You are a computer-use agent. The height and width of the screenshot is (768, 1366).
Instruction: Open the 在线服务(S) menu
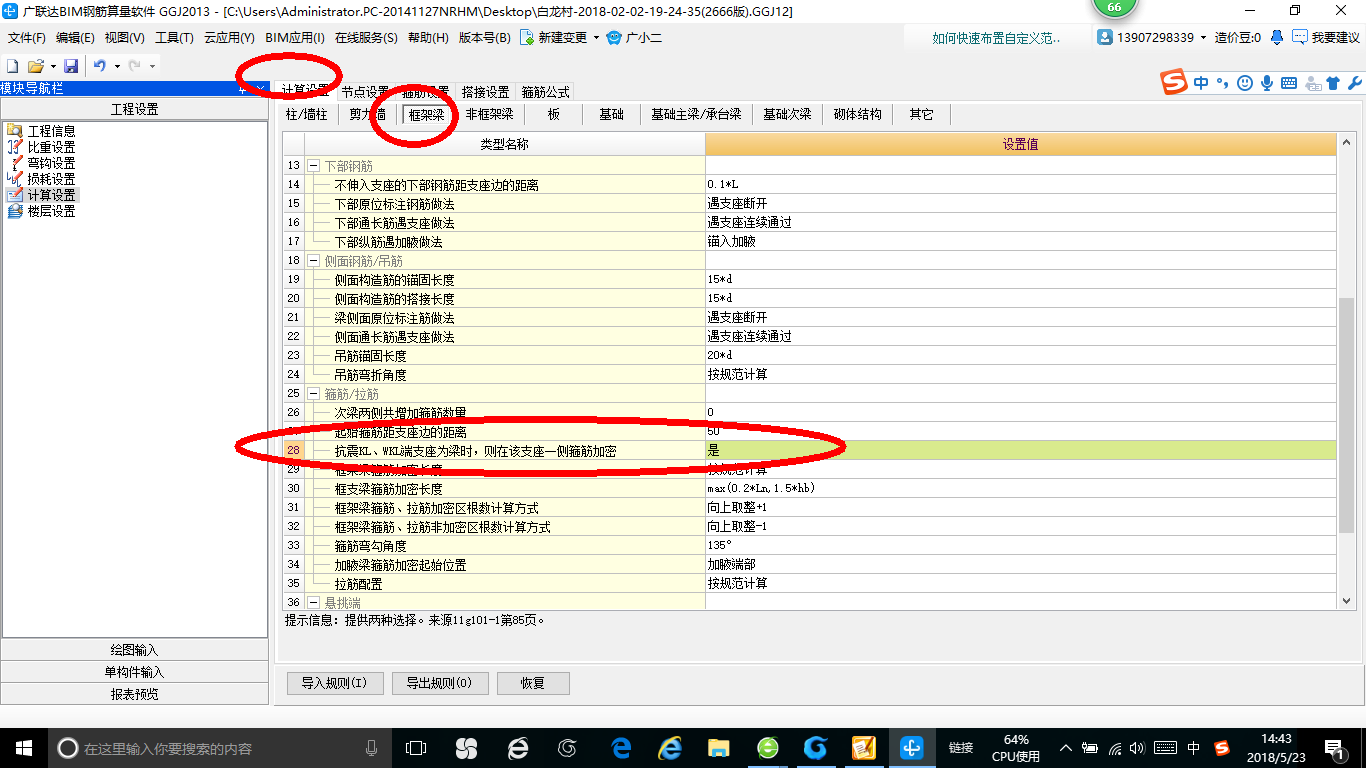click(x=367, y=37)
